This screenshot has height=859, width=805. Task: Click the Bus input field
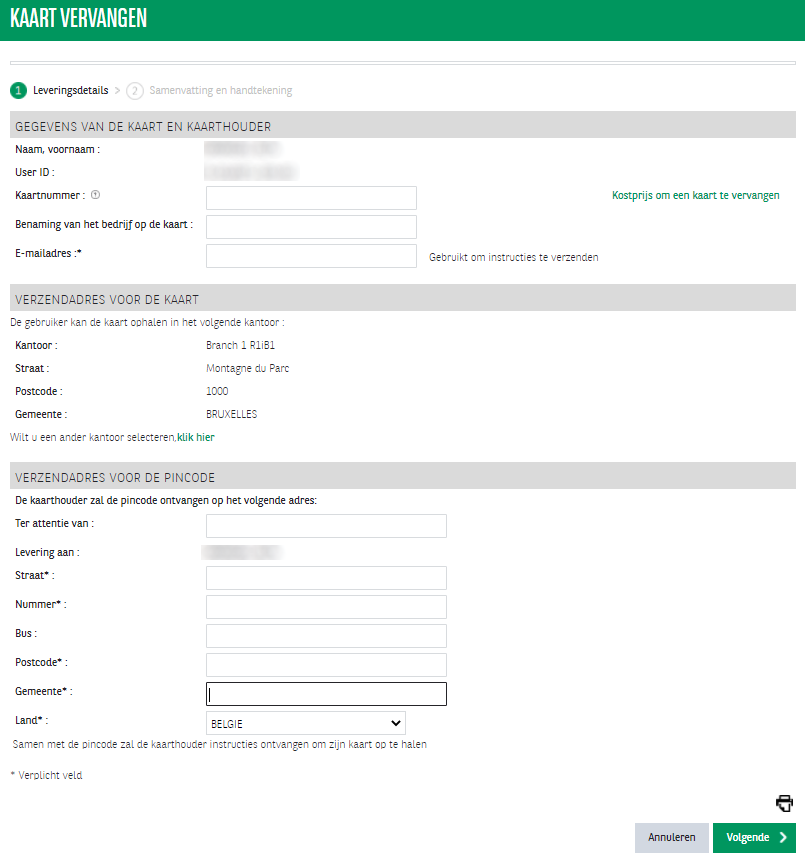point(326,636)
